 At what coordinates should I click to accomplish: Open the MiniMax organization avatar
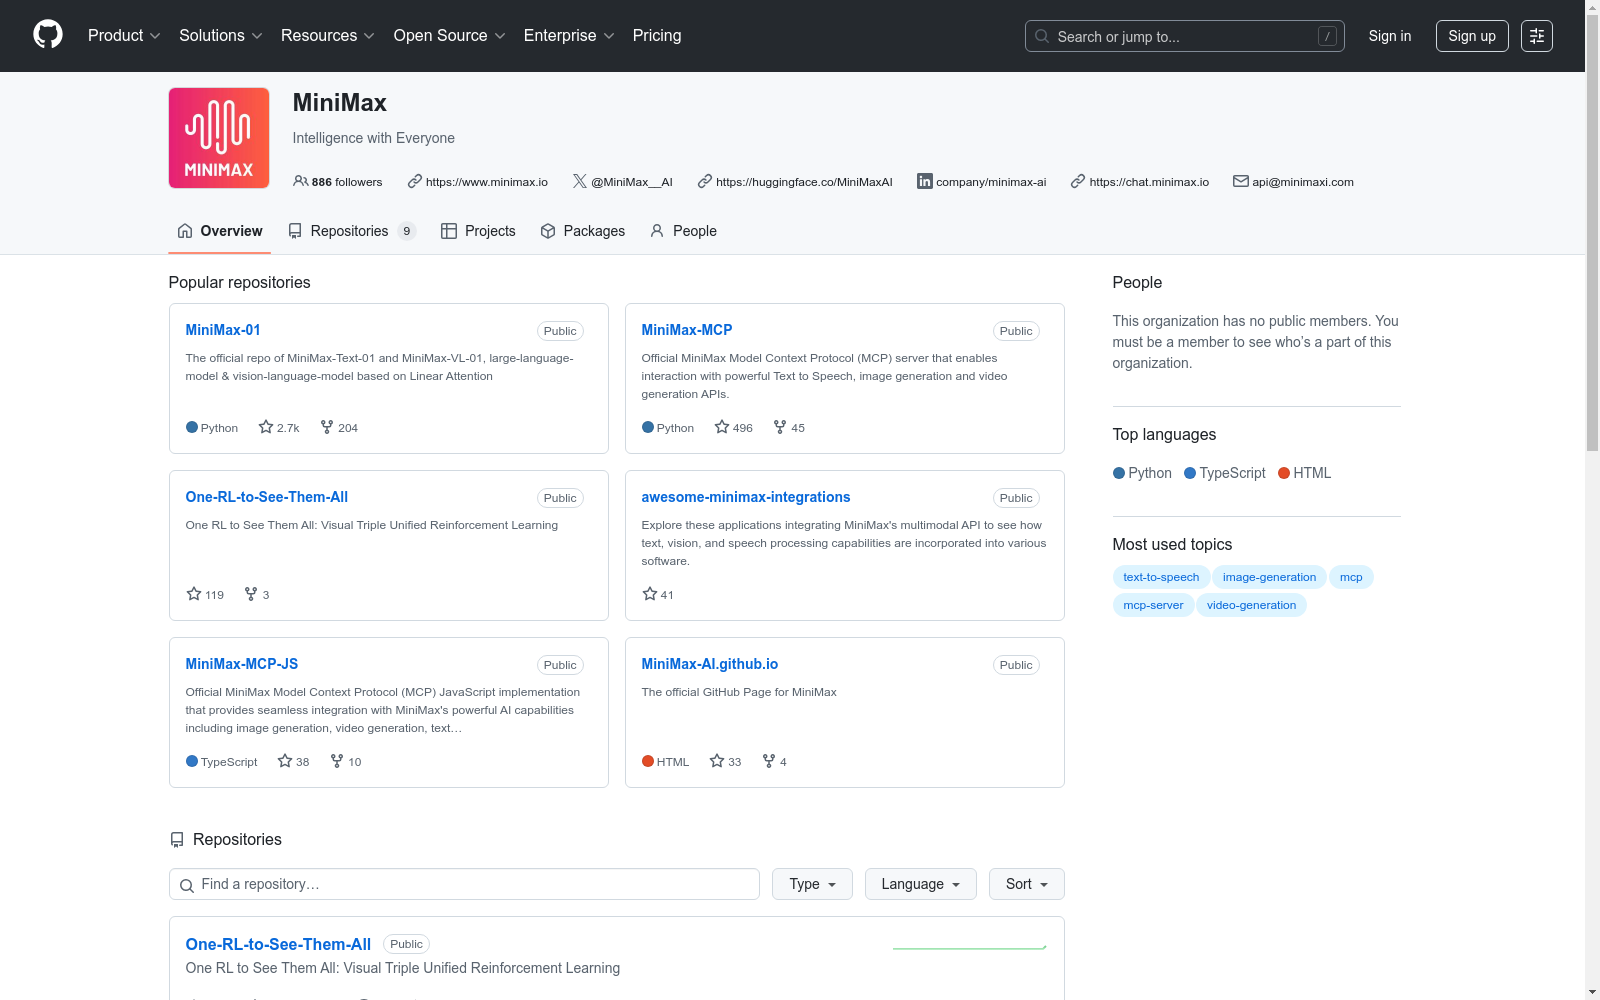[x=219, y=138]
